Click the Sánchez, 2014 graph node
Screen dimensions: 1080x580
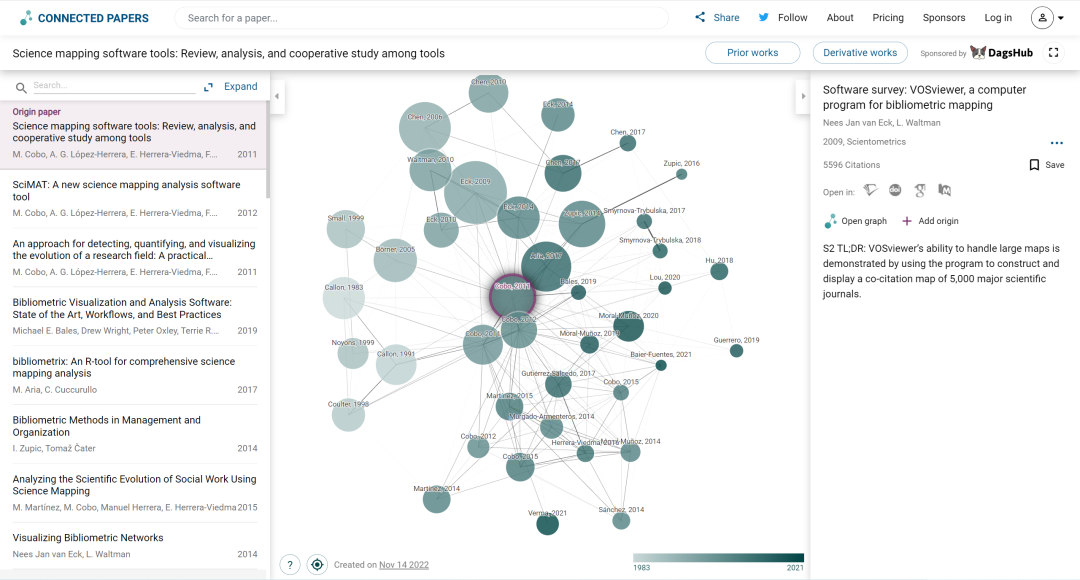(621, 520)
